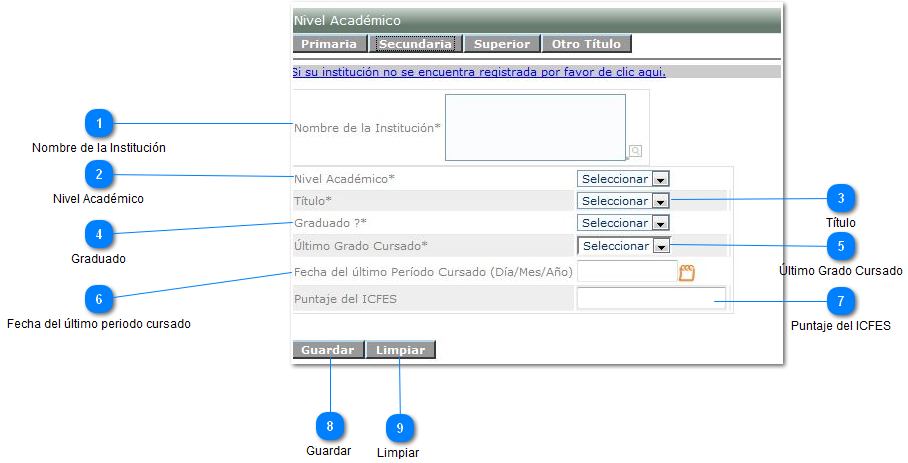This screenshot has height=463, width=908.
Task: Click callout bubble number 8 above Guardar label
Action: (328, 425)
